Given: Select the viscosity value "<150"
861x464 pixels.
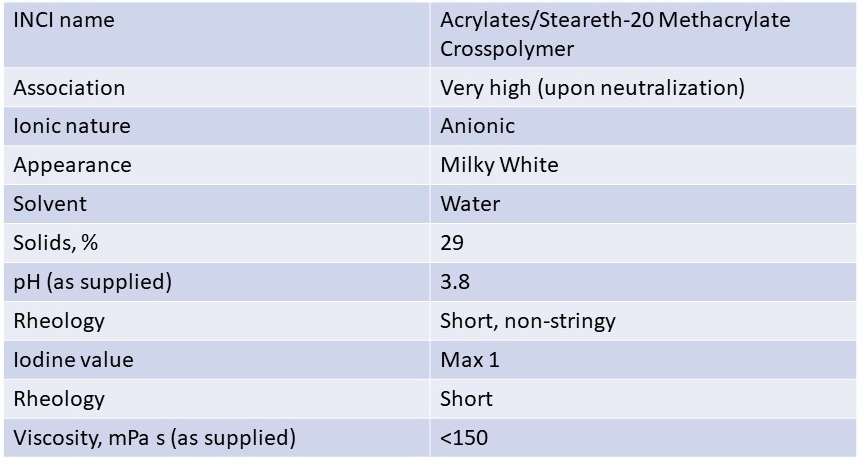Looking at the screenshot, I should 464,438.
